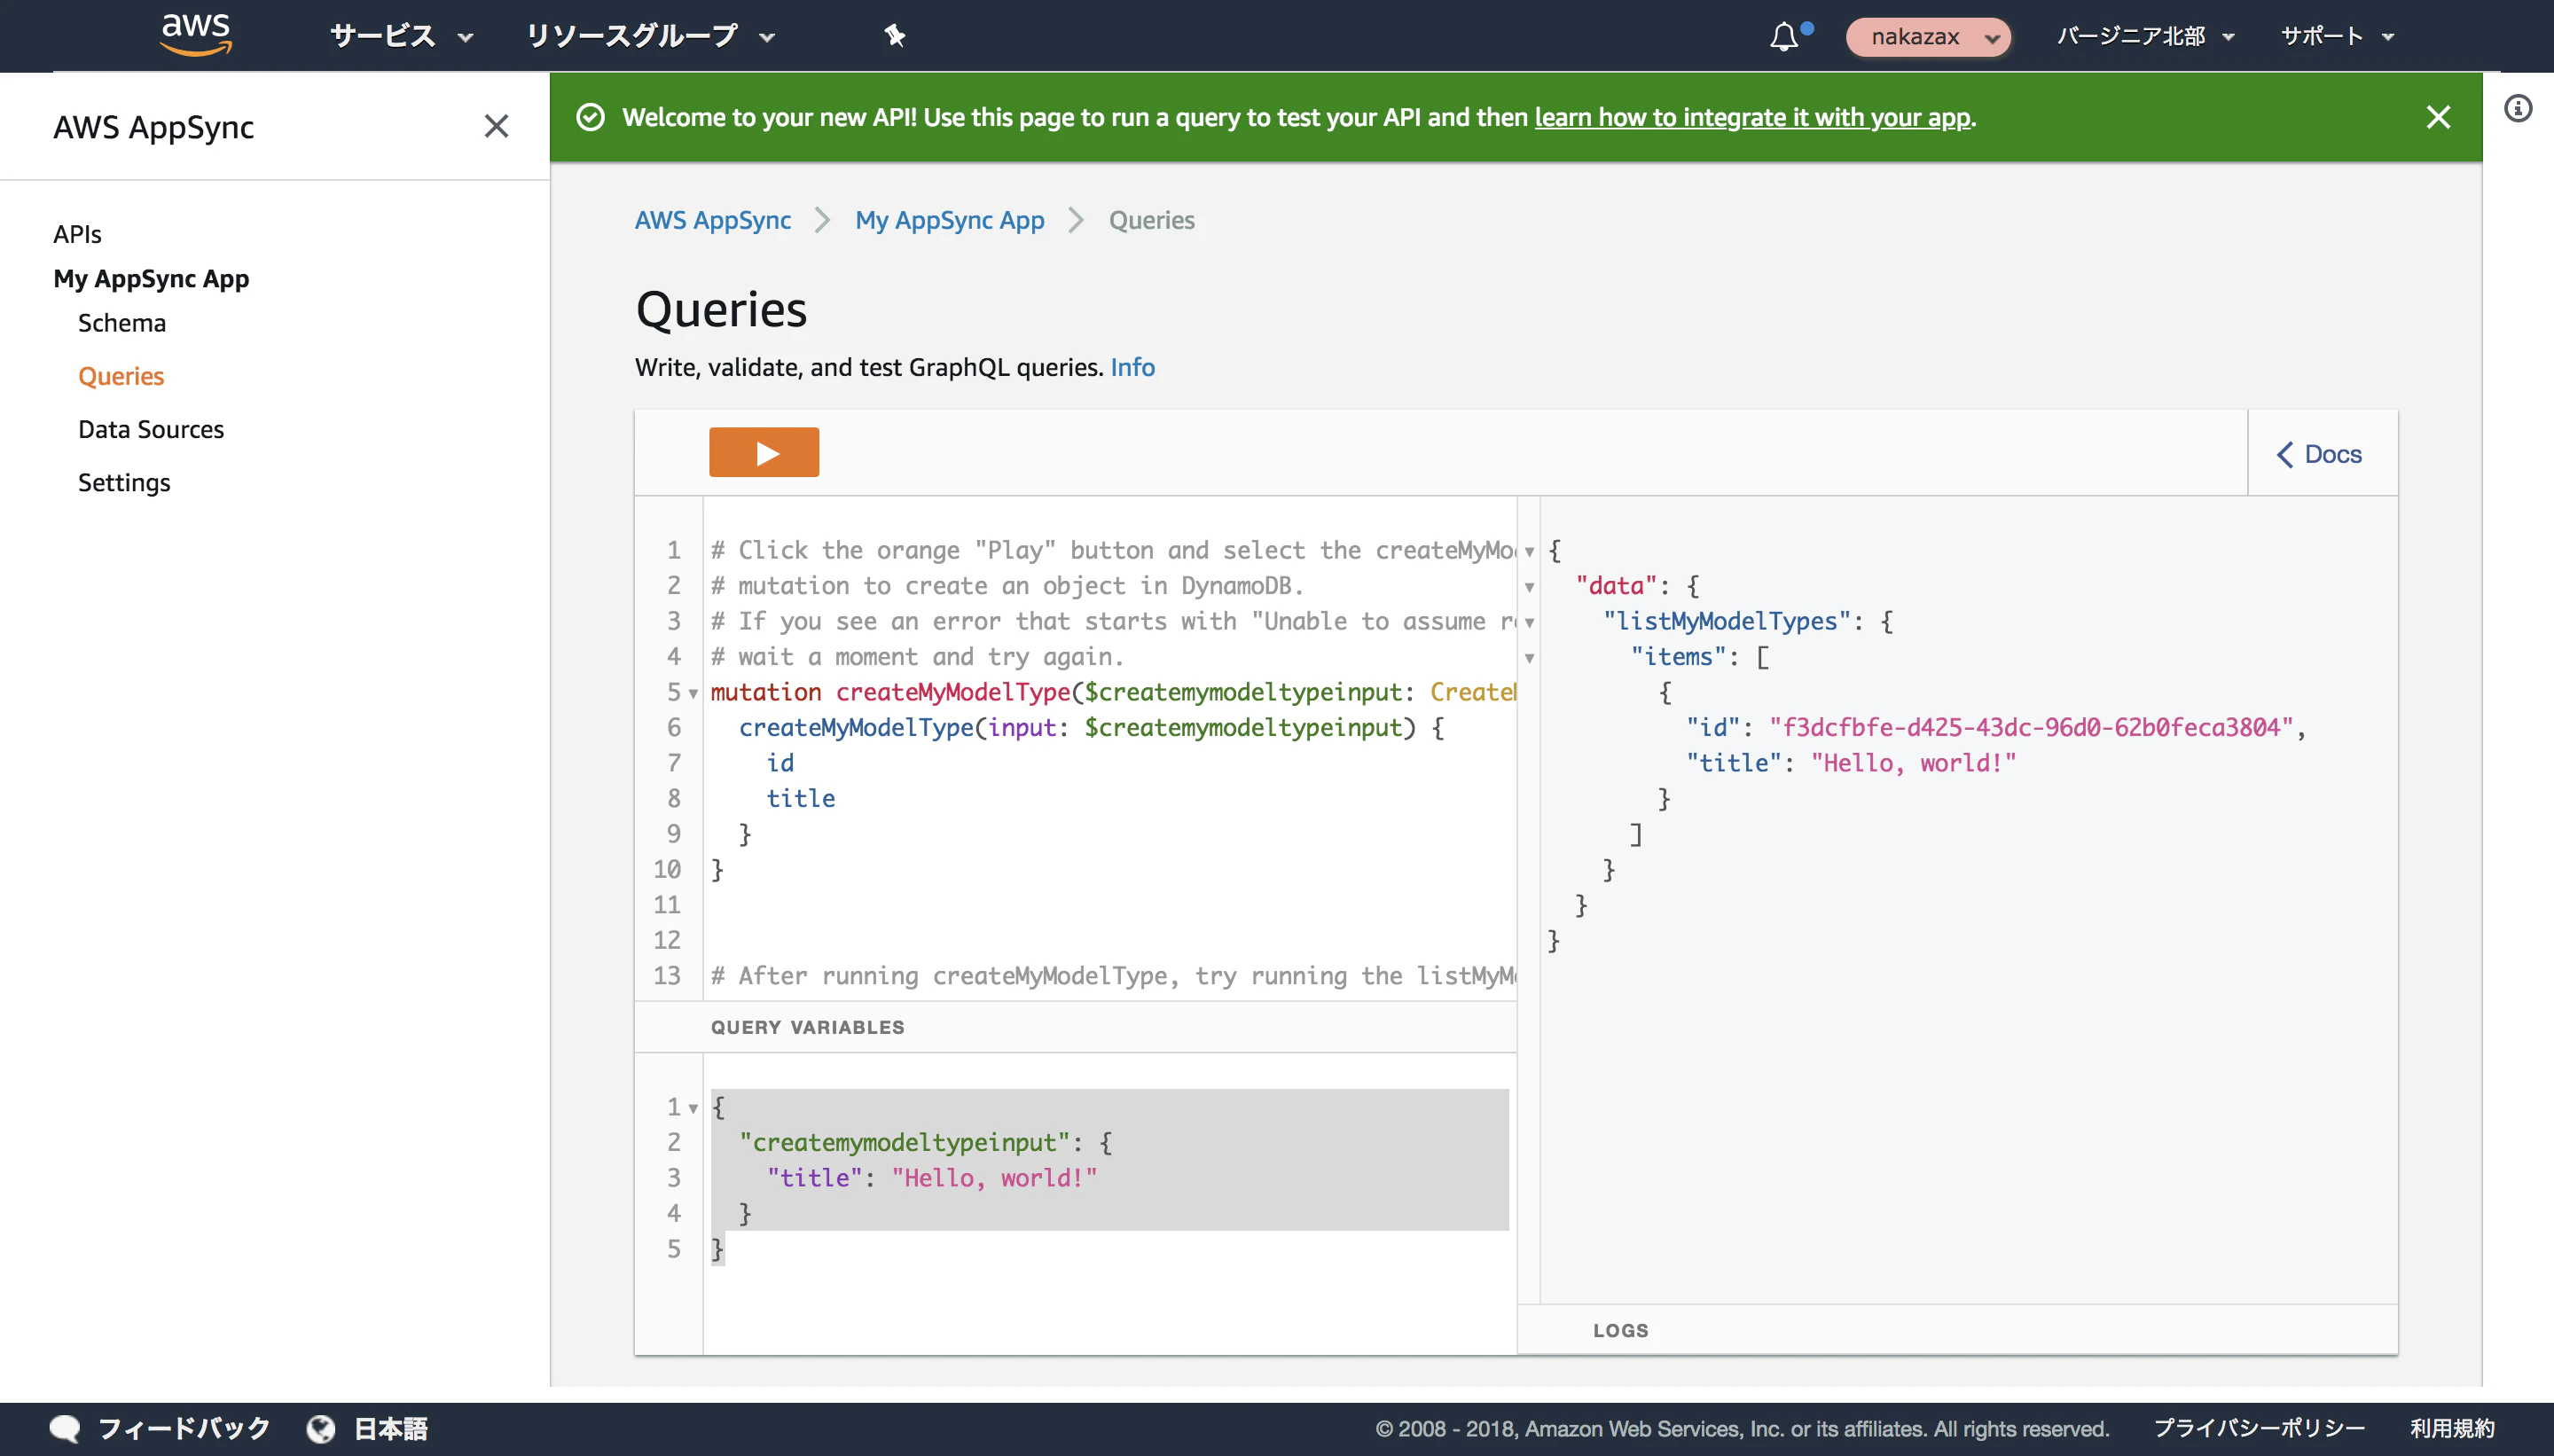The height and width of the screenshot is (1456, 2554).
Task: Open the pin shortcuts icon in header
Action: point(894,37)
